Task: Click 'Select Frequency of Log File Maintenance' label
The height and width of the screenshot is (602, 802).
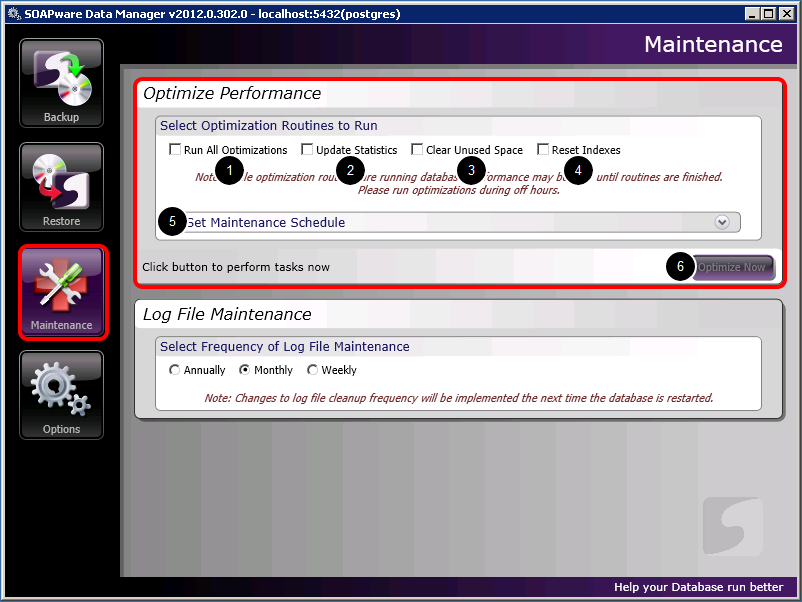Action: (285, 347)
